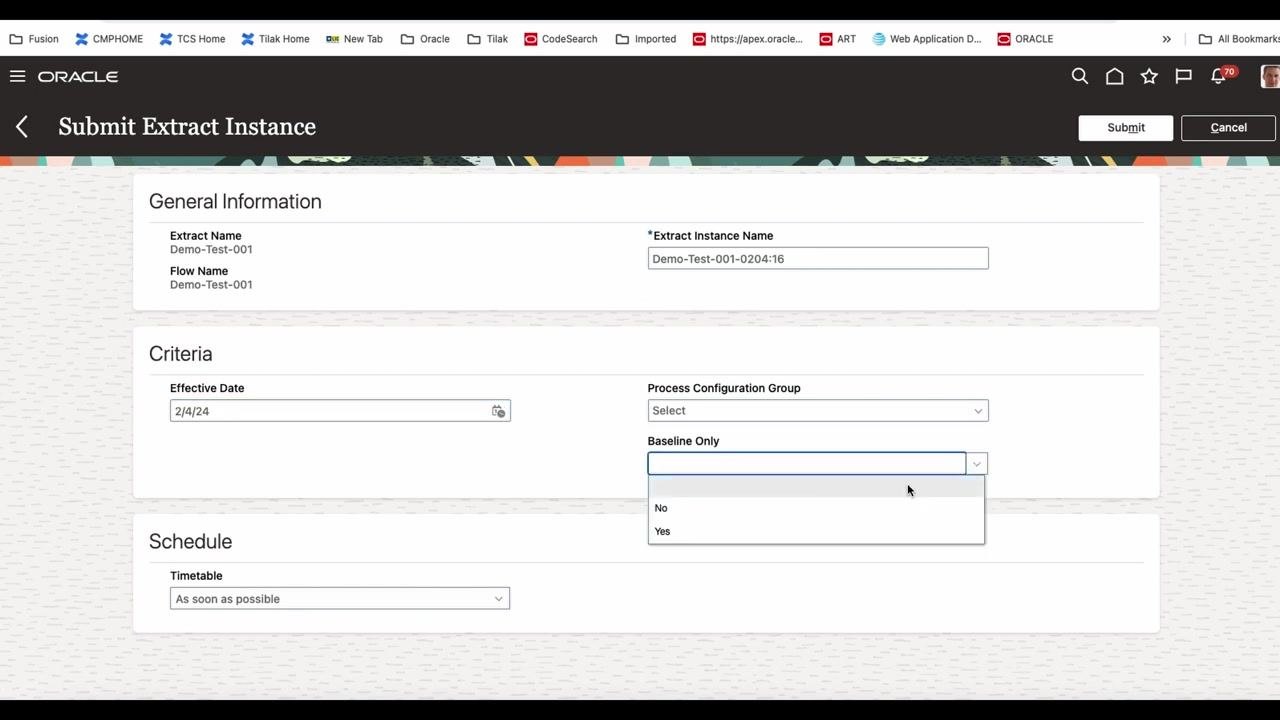Click the Flow Name label
The image size is (1280, 720).
199,271
